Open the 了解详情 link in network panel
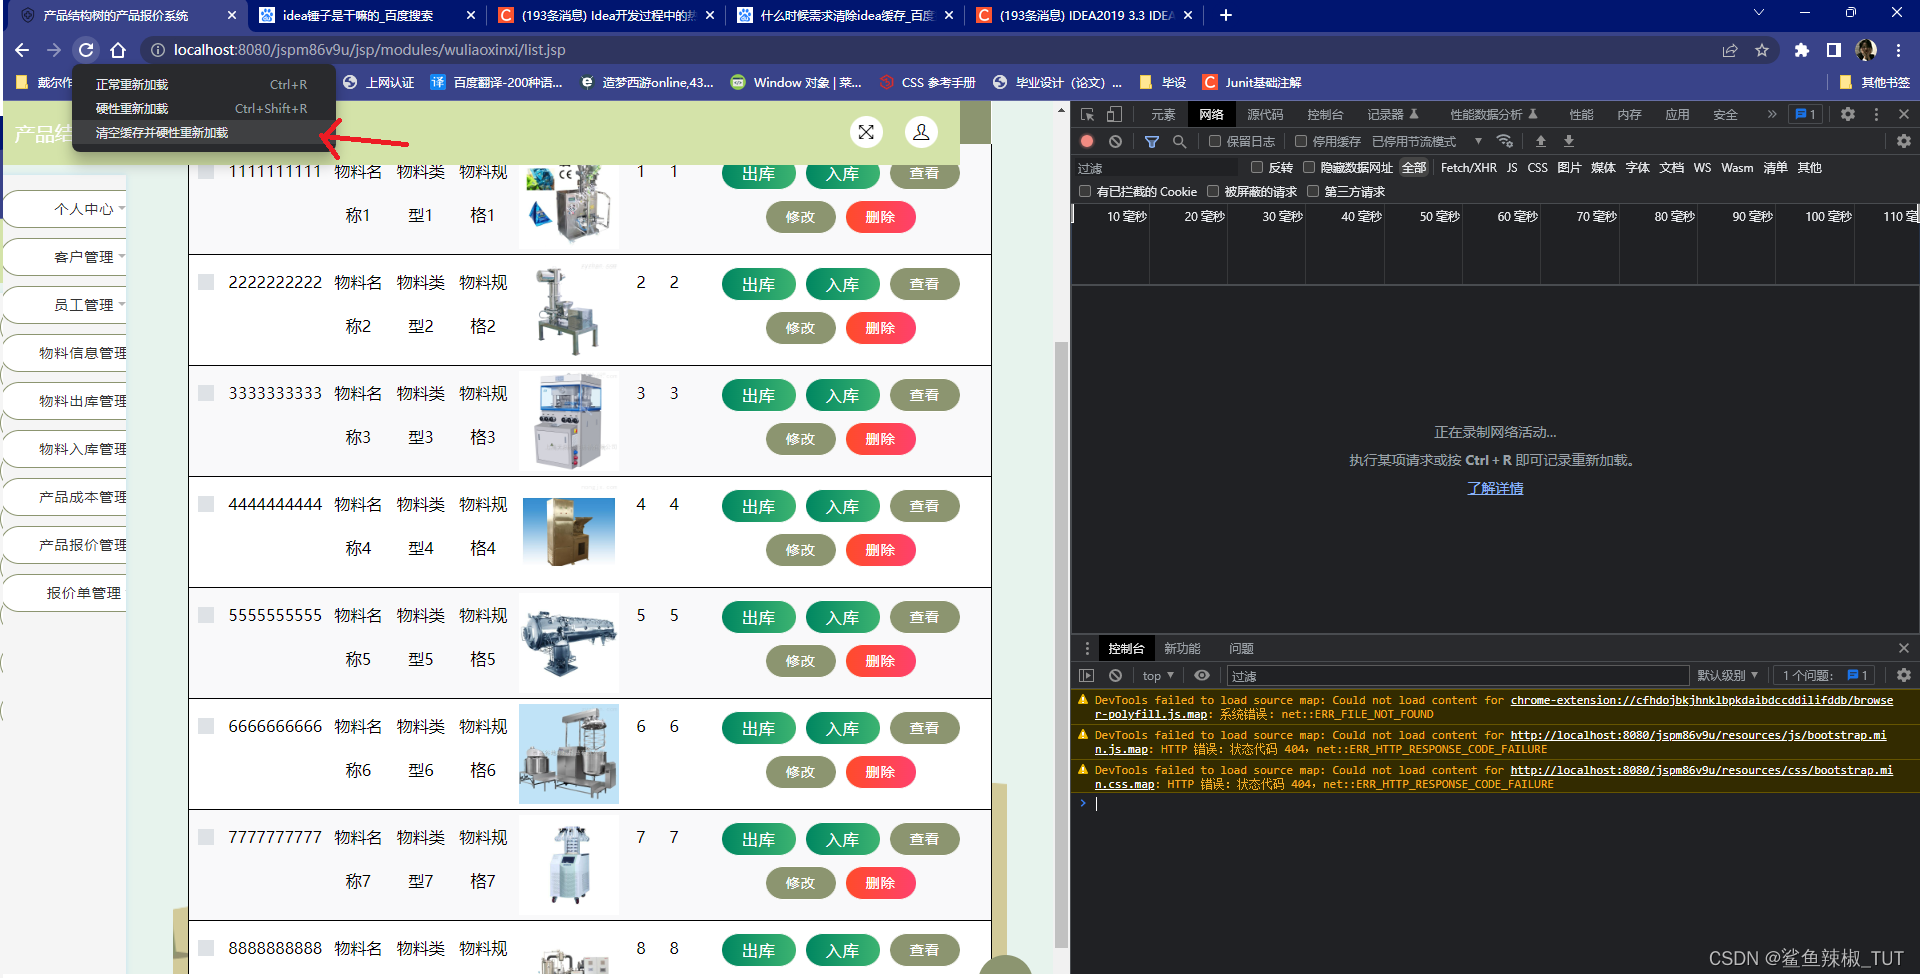Screen dimensions: 1920x978 1495,489
